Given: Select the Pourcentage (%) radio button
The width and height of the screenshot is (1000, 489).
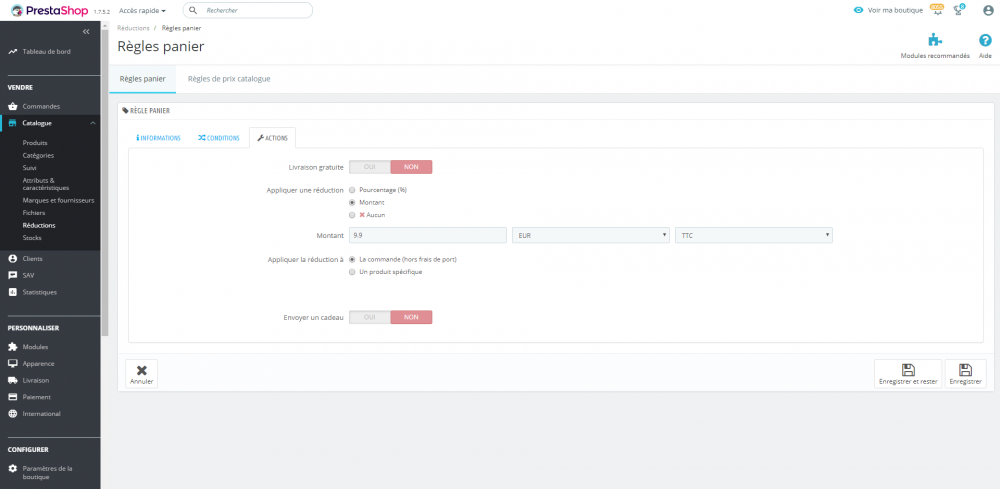Looking at the screenshot, I should click(x=352, y=190).
